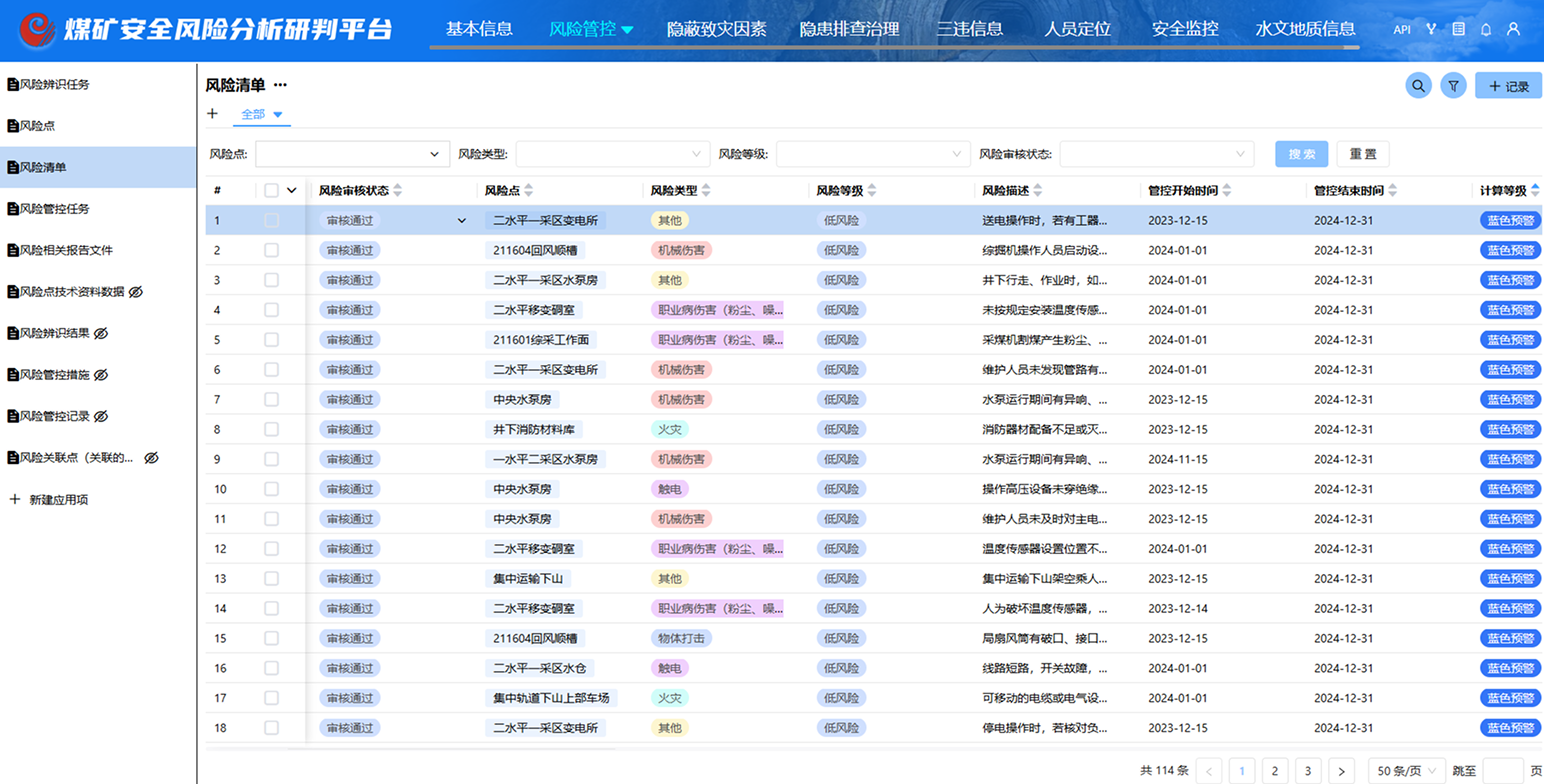Sort by 计算等级 column arrows

click(x=1535, y=190)
